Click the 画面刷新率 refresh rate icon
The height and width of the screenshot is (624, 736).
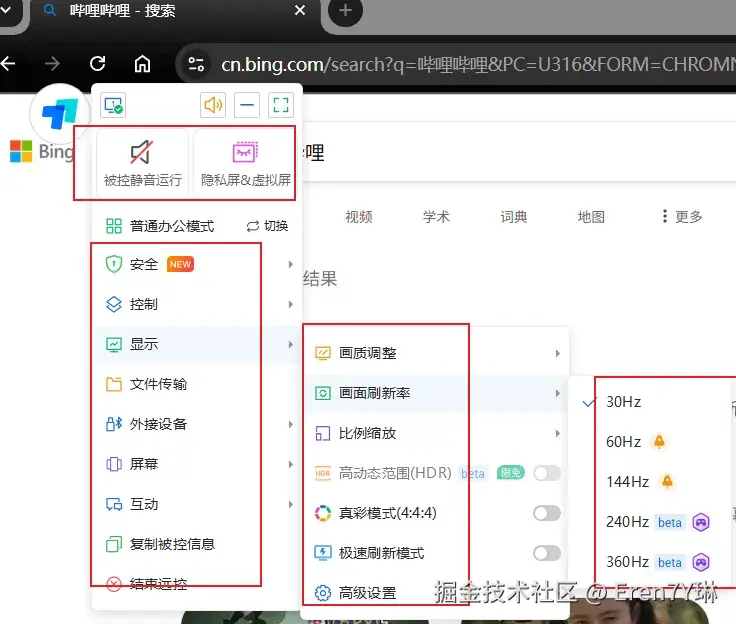tap(323, 393)
